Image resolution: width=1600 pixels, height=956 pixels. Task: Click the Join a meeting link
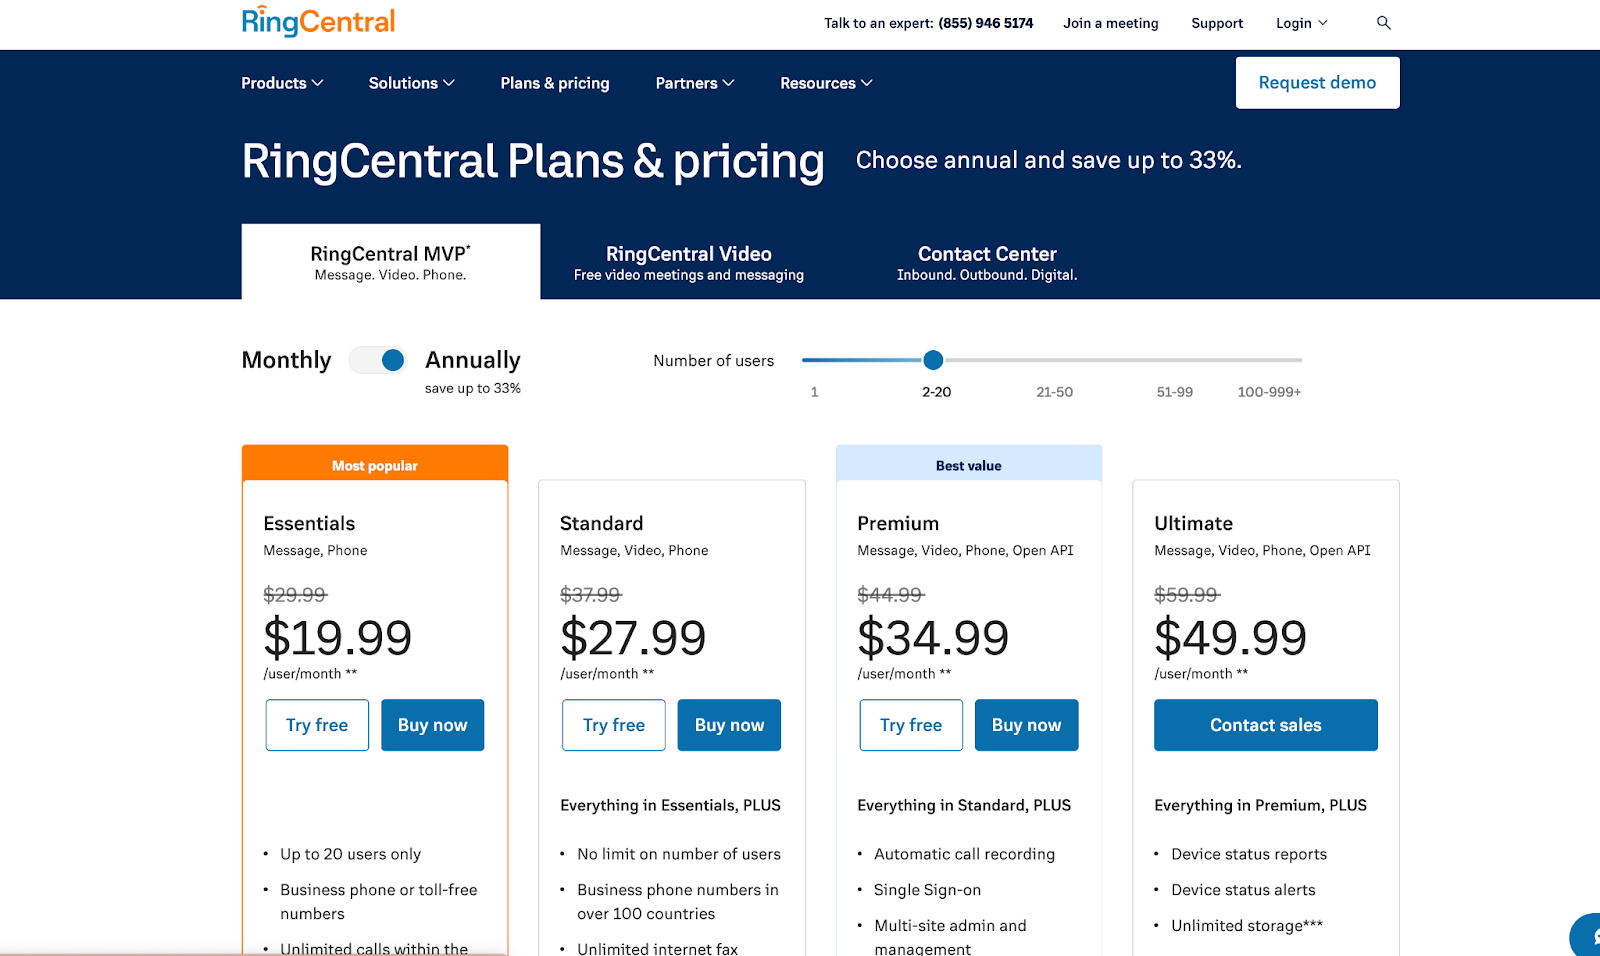coord(1110,23)
